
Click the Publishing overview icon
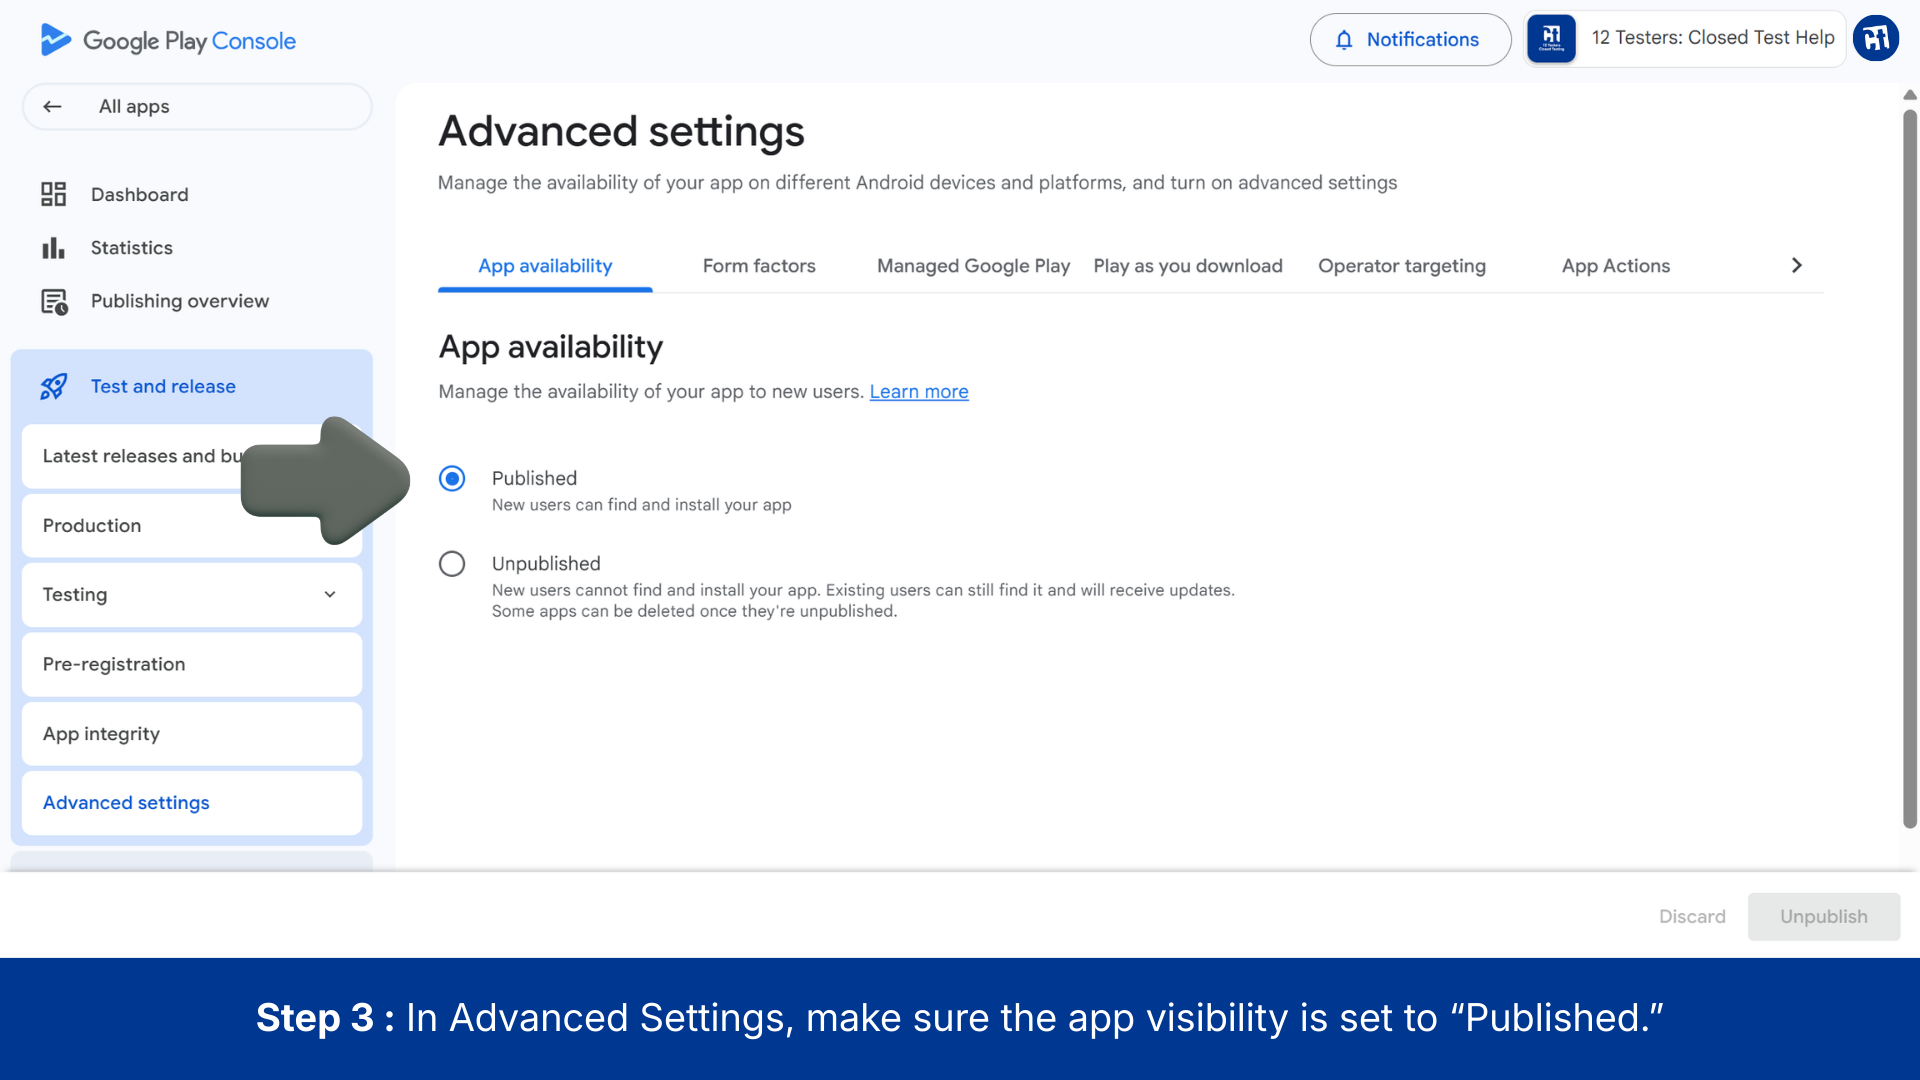click(54, 301)
